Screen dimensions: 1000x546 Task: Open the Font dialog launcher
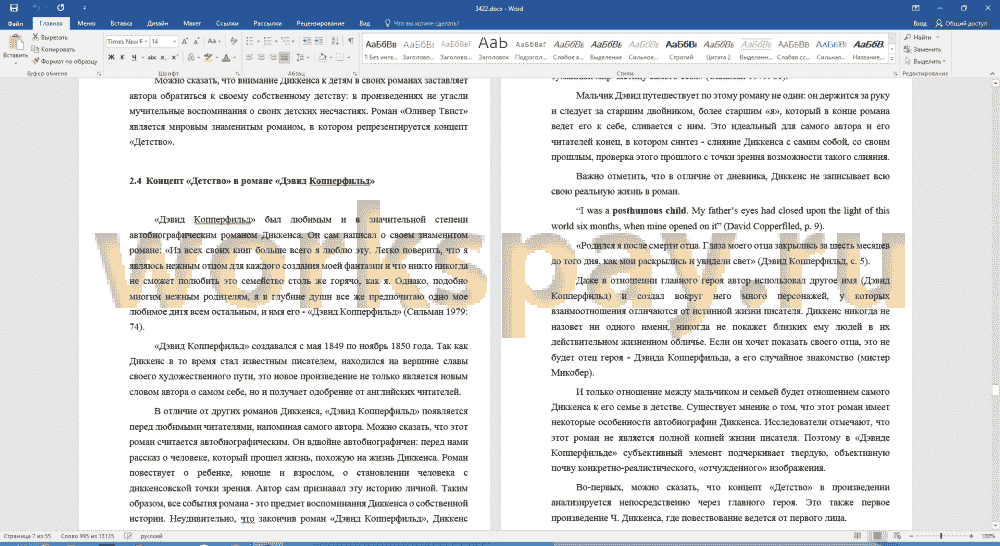pyautogui.click(x=237, y=74)
